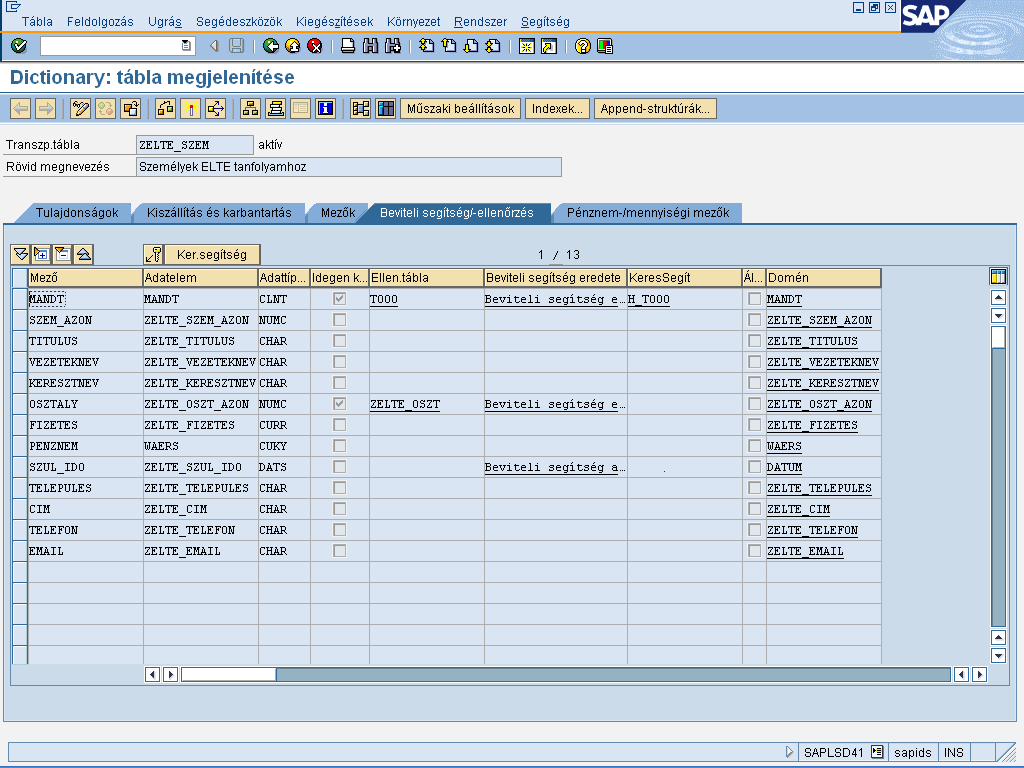Click the green Back arrow icon
Viewport: 1024px width, 768px height.
[x=270, y=46]
